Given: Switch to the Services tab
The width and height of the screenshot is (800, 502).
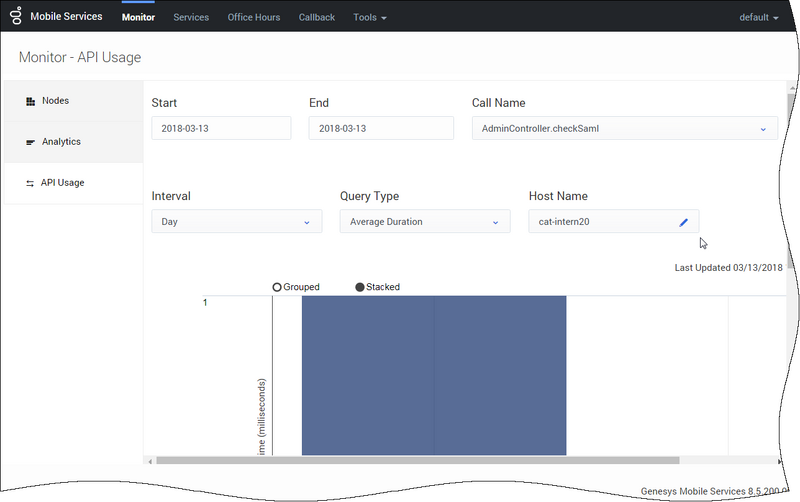Looking at the screenshot, I should (191, 18).
